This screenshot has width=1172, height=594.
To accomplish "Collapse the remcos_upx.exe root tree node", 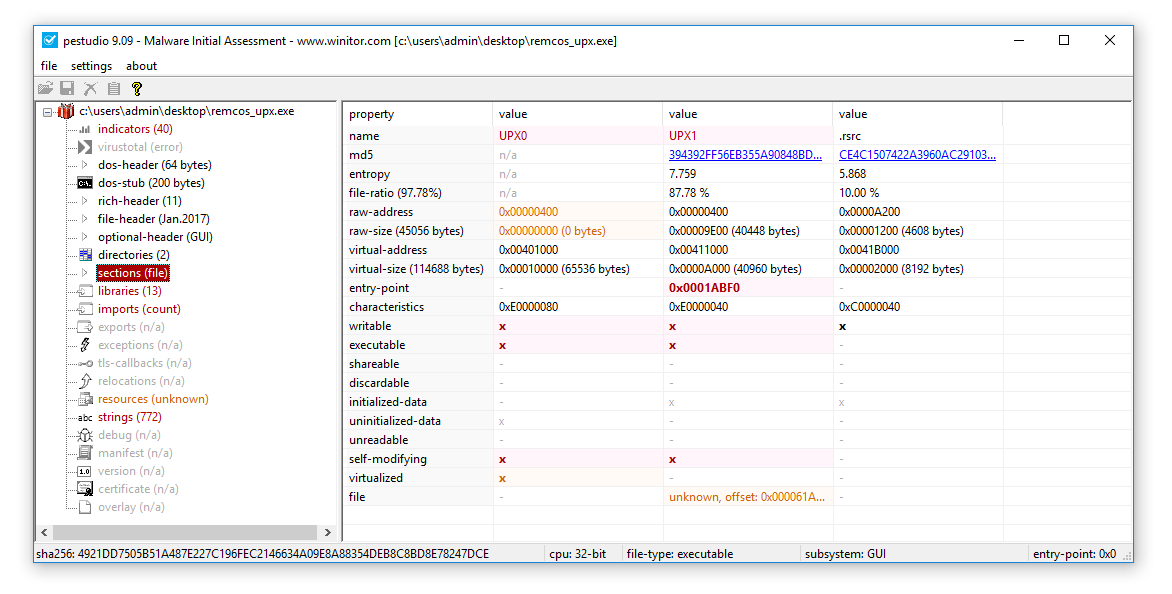I will point(47,111).
